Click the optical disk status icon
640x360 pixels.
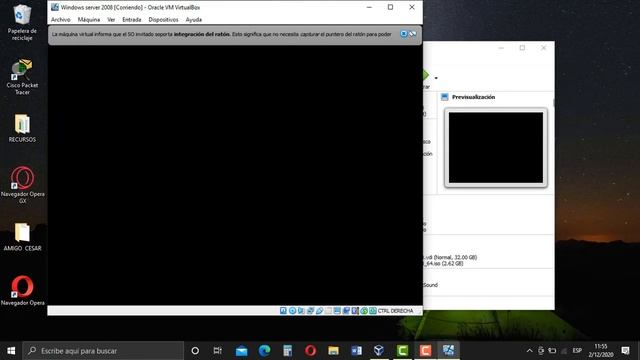pyautogui.click(x=292, y=311)
